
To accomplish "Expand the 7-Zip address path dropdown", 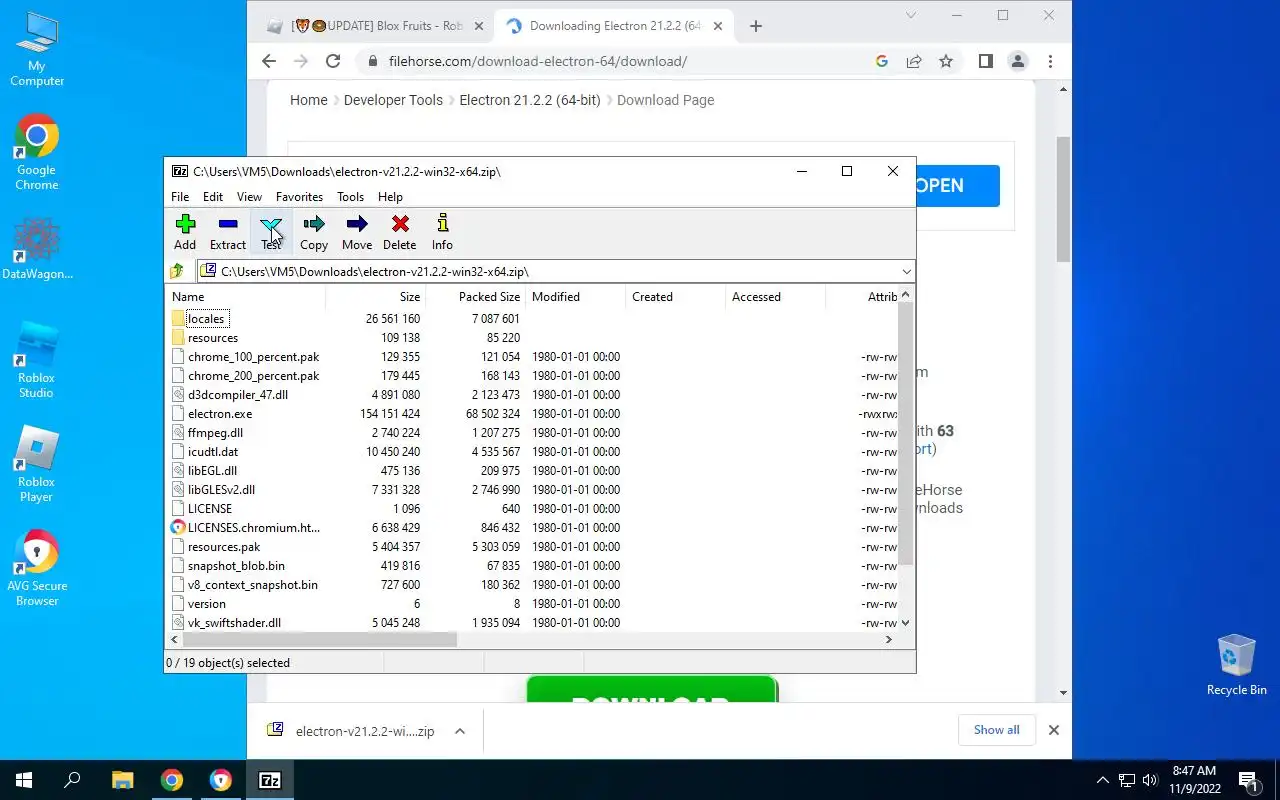I will click(x=906, y=271).
